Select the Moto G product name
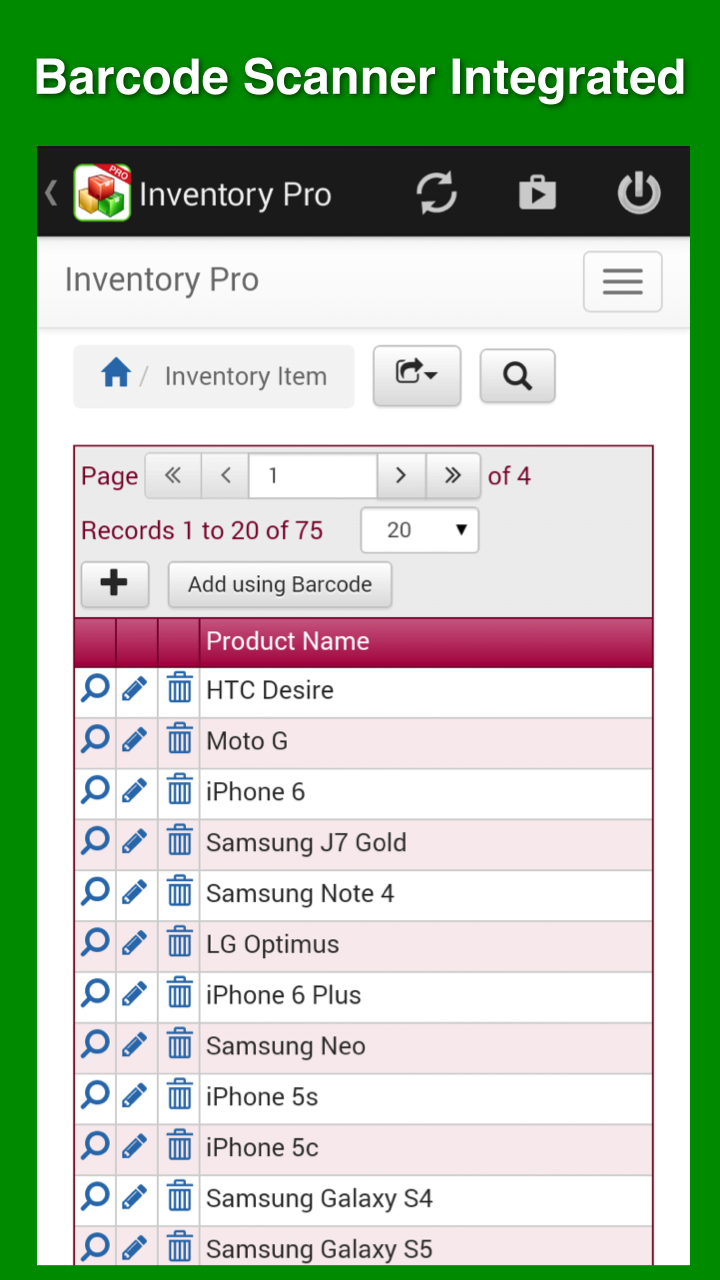The image size is (720, 1280). tap(247, 741)
